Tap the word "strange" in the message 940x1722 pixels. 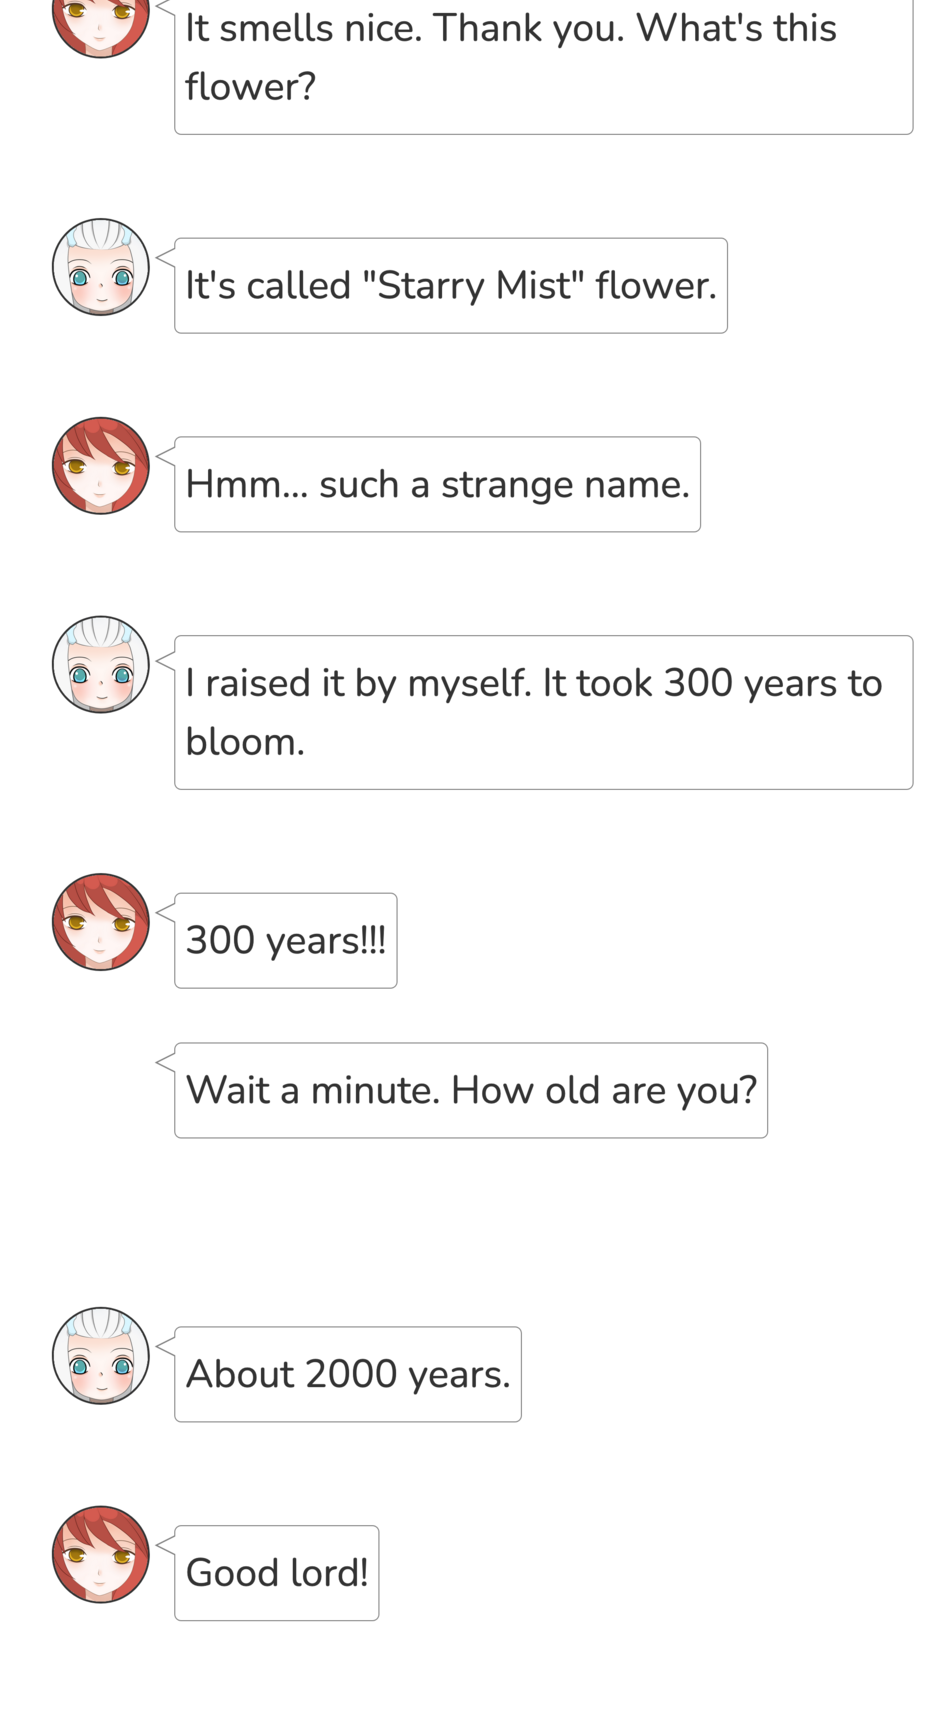click(x=507, y=485)
